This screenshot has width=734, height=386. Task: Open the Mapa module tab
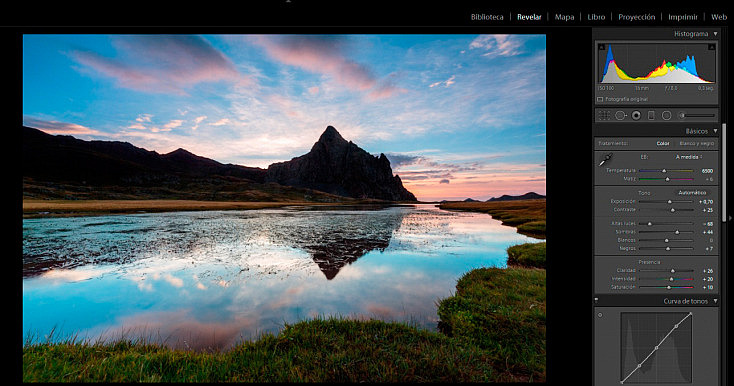click(565, 17)
